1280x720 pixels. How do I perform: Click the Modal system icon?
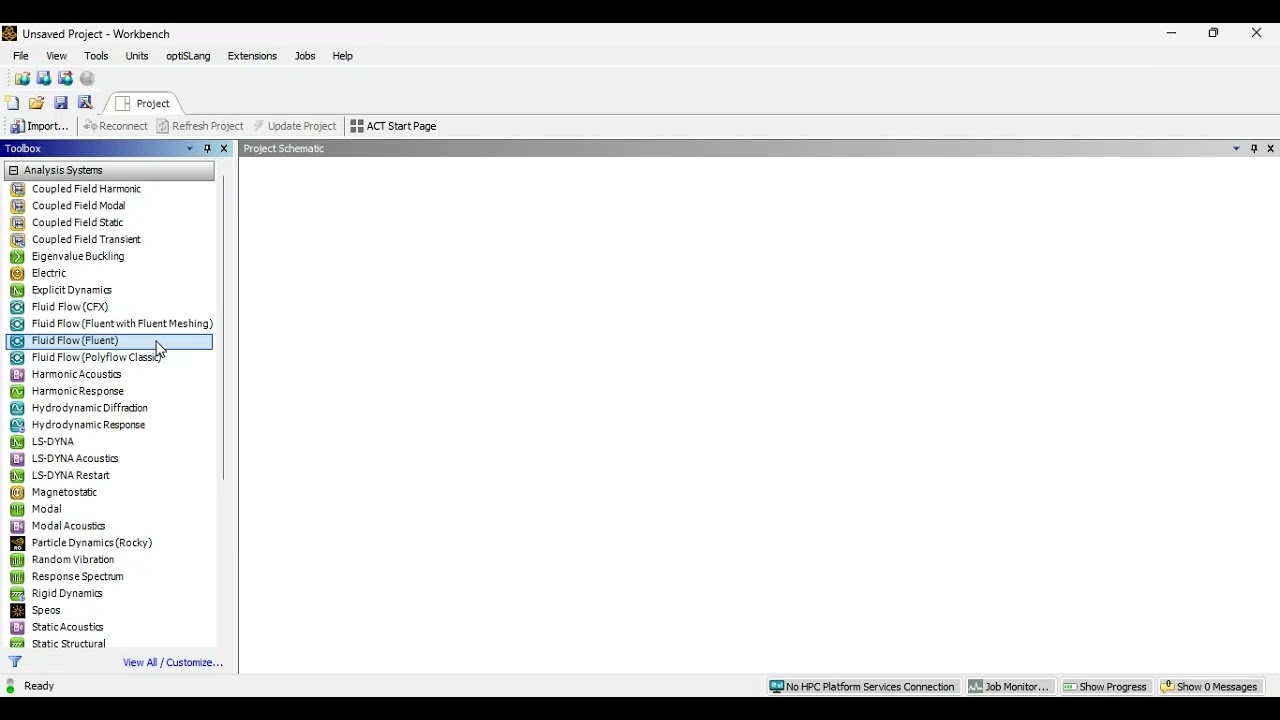17,509
